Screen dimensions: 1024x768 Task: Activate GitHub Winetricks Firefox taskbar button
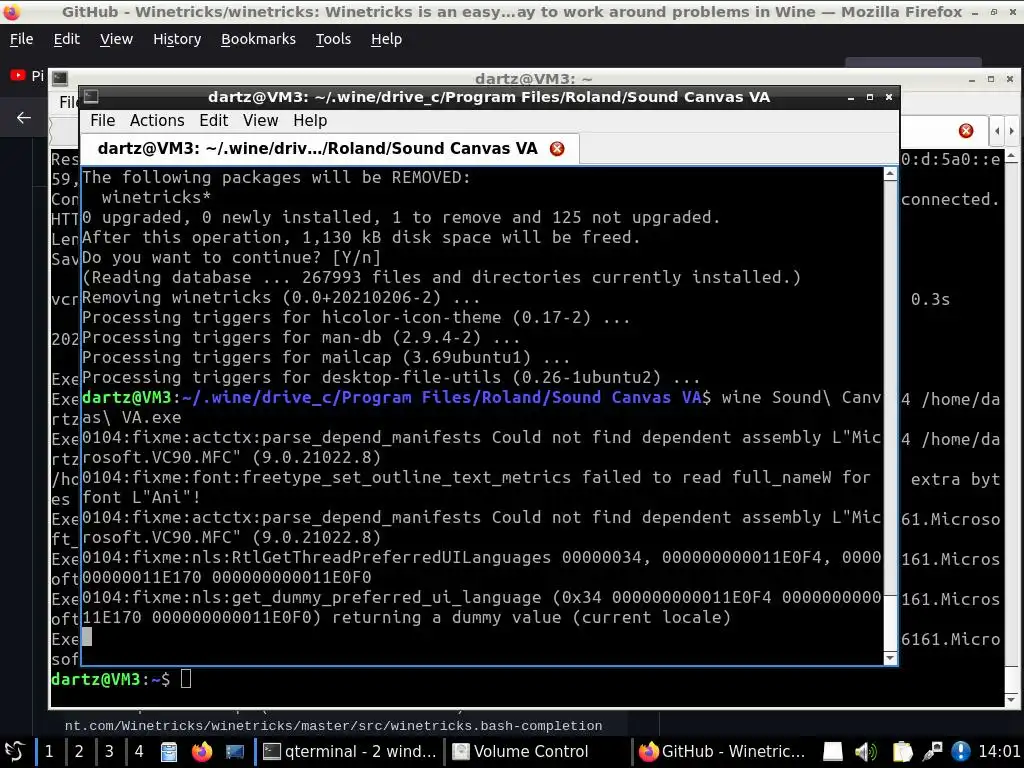[x=725, y=751]
